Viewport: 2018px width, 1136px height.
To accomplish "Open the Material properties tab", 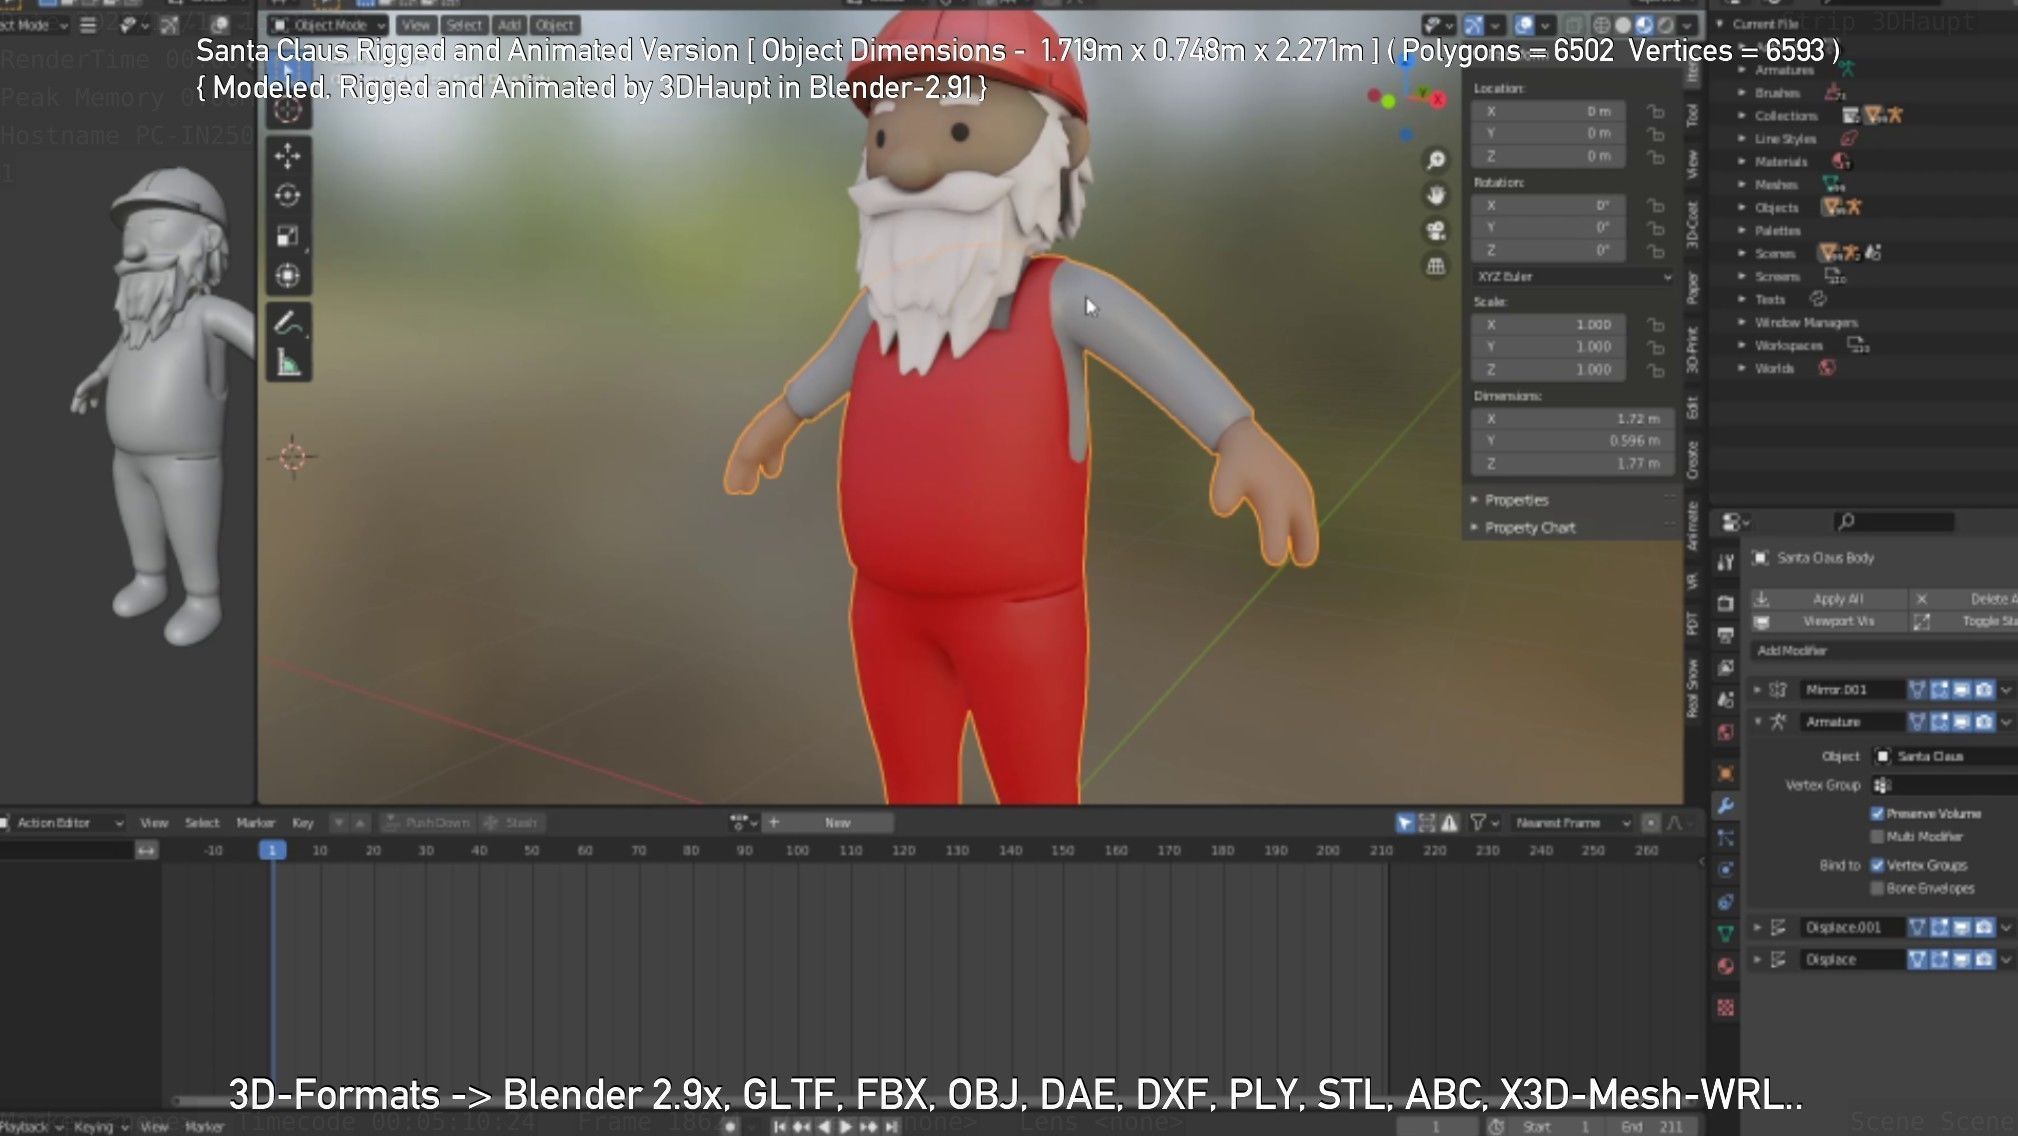I will (1726, 965).
